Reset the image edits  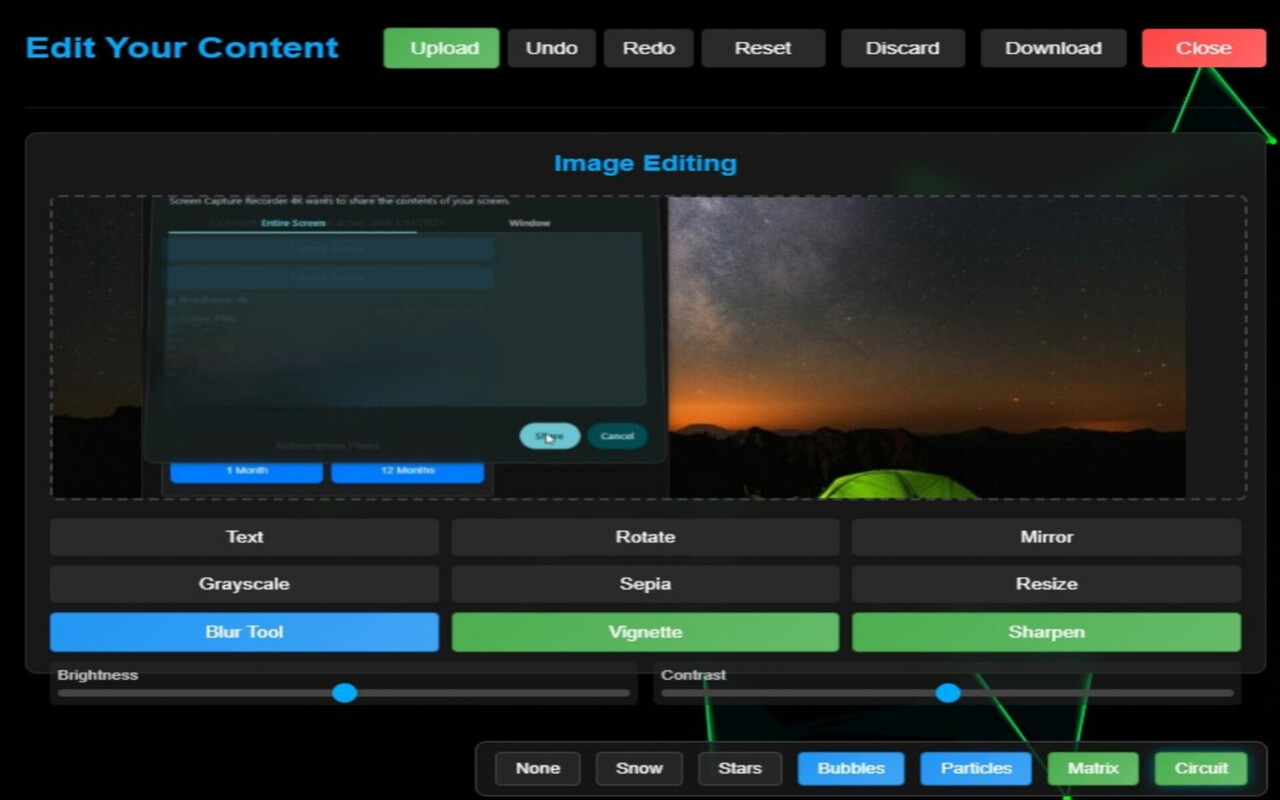(763, 48)
